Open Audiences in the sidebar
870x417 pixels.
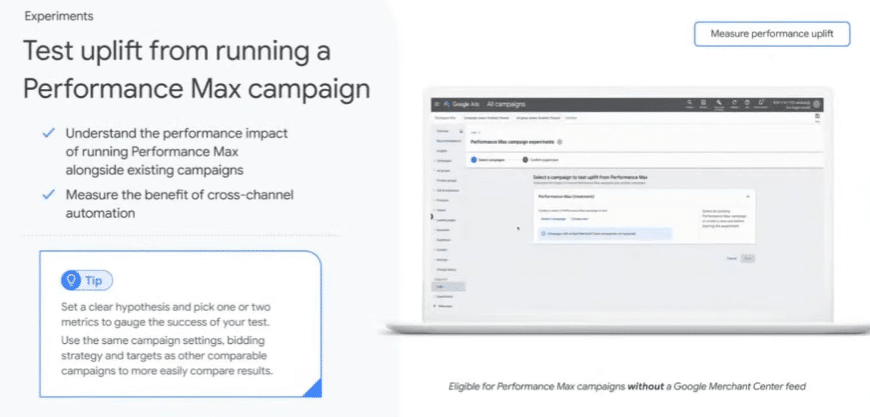click(443, 240)
